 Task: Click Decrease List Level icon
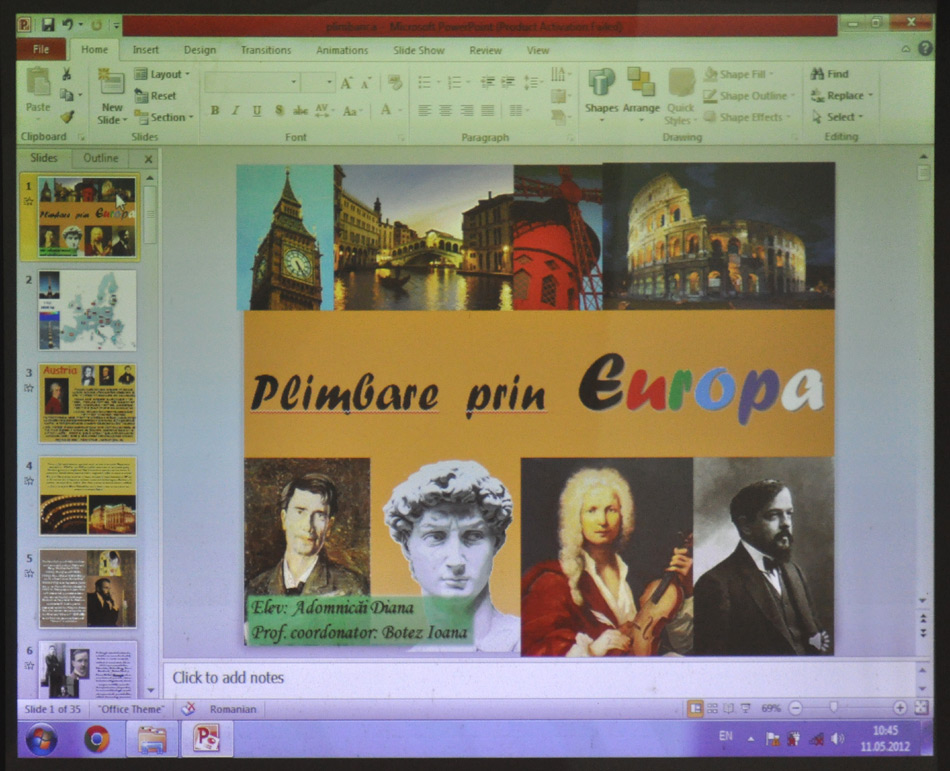(487, 82)
